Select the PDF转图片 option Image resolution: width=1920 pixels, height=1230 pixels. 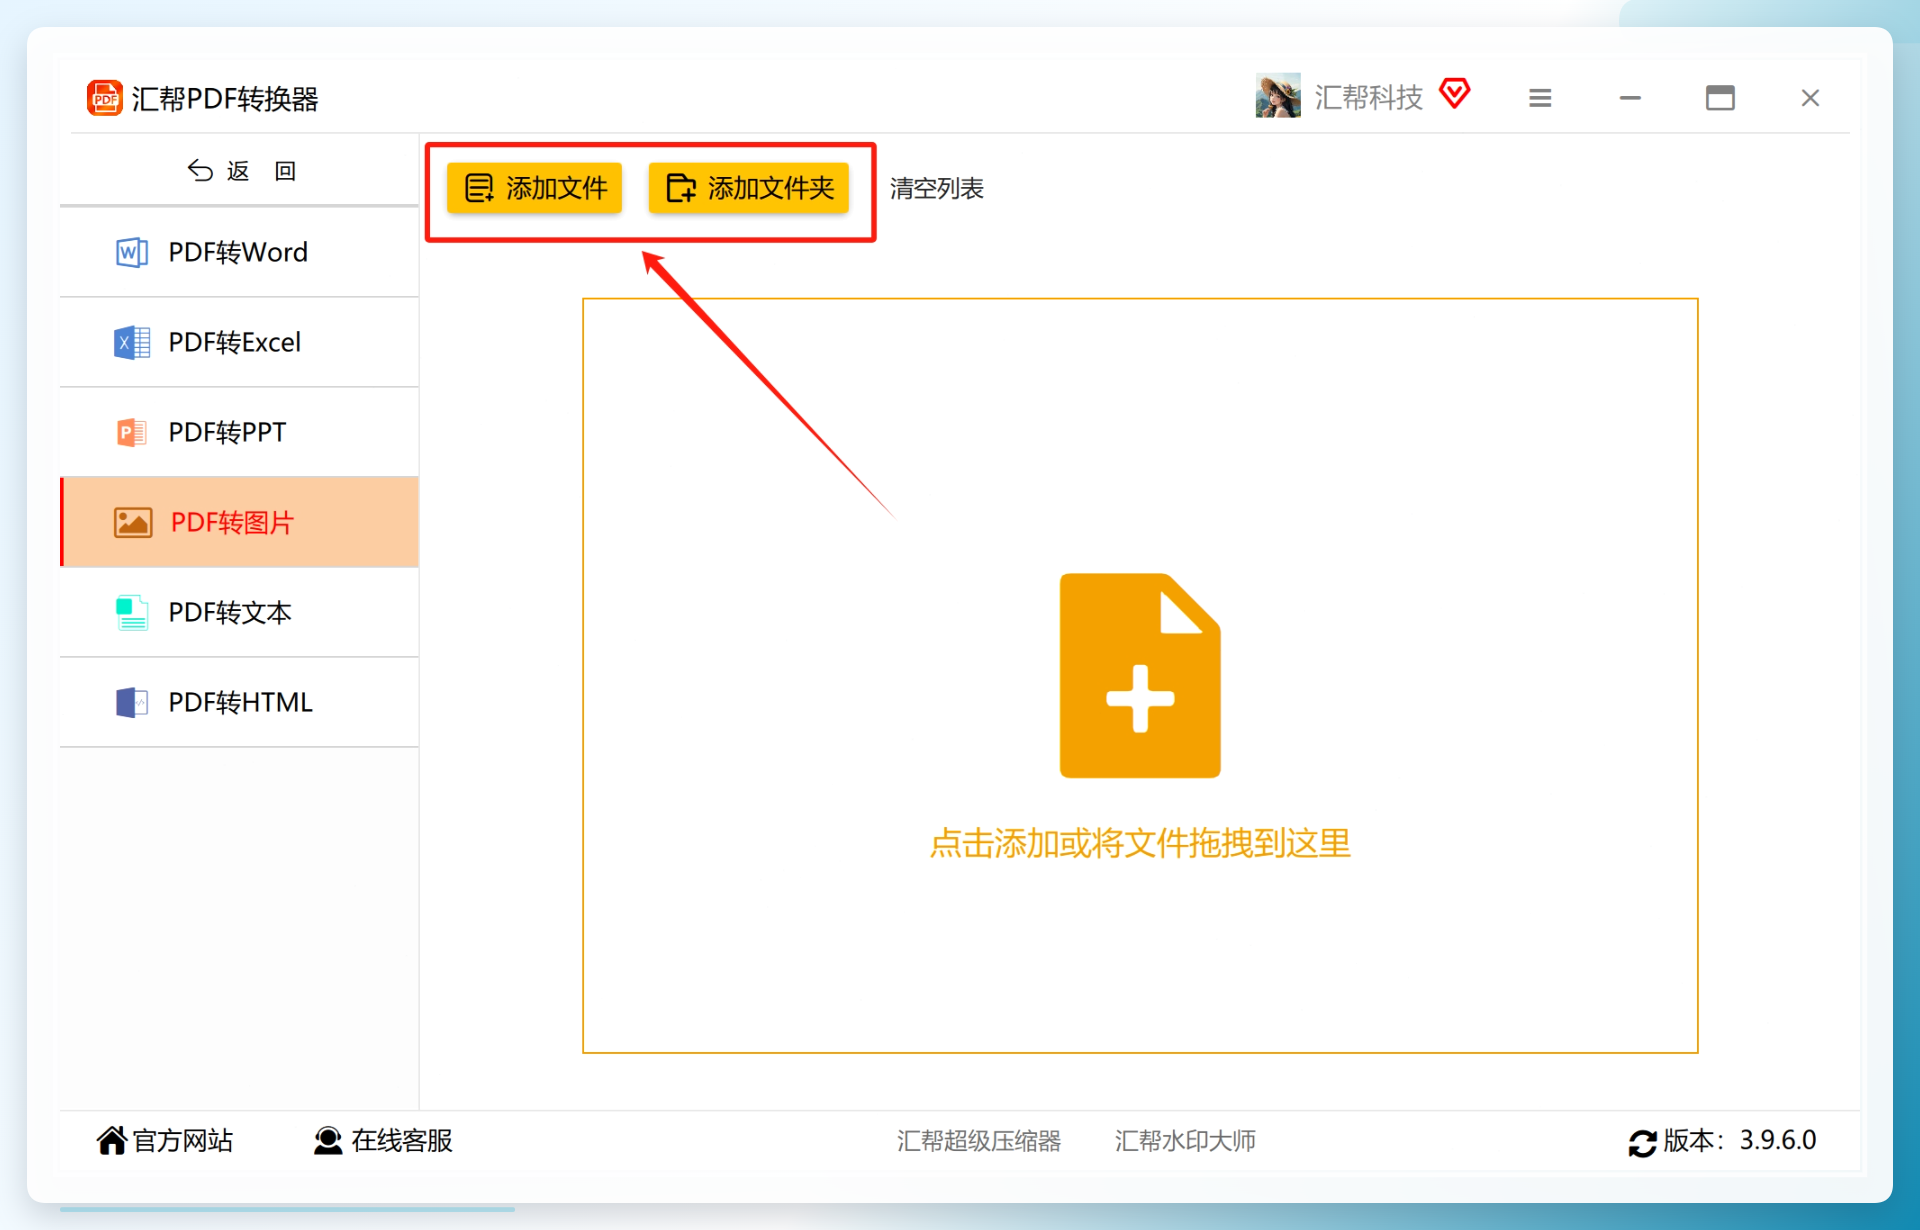point(239,522)
